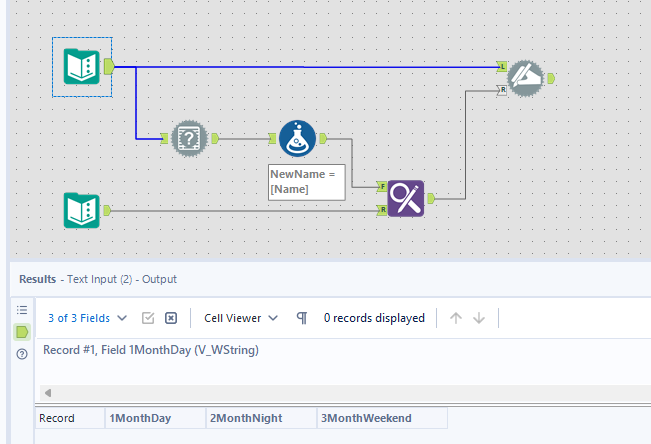
Task: Select the Record column header
Action: tap(70, 418)
